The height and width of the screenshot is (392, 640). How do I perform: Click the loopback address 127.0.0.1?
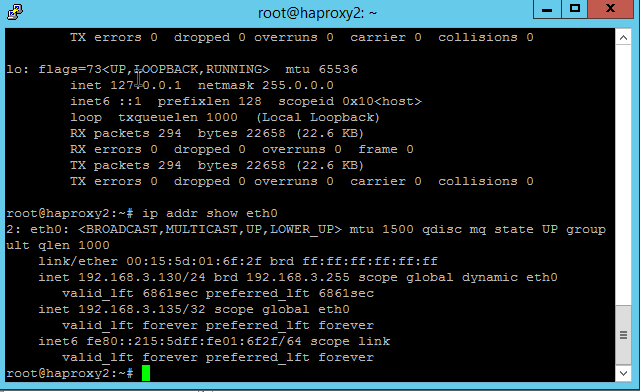click(146, 85)
